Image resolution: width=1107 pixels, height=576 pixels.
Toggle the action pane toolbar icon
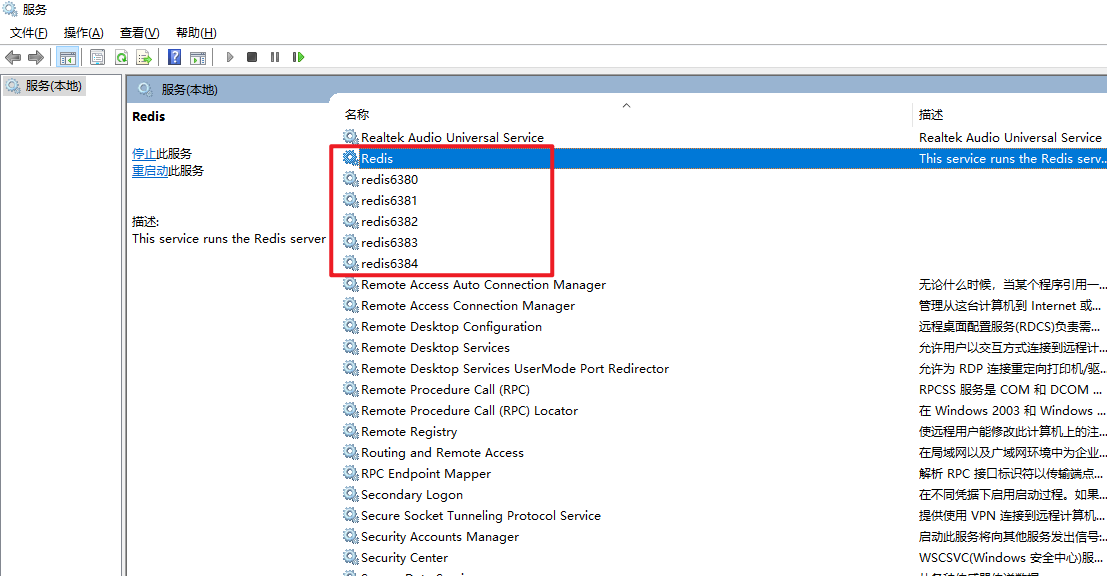click(198, 57)
